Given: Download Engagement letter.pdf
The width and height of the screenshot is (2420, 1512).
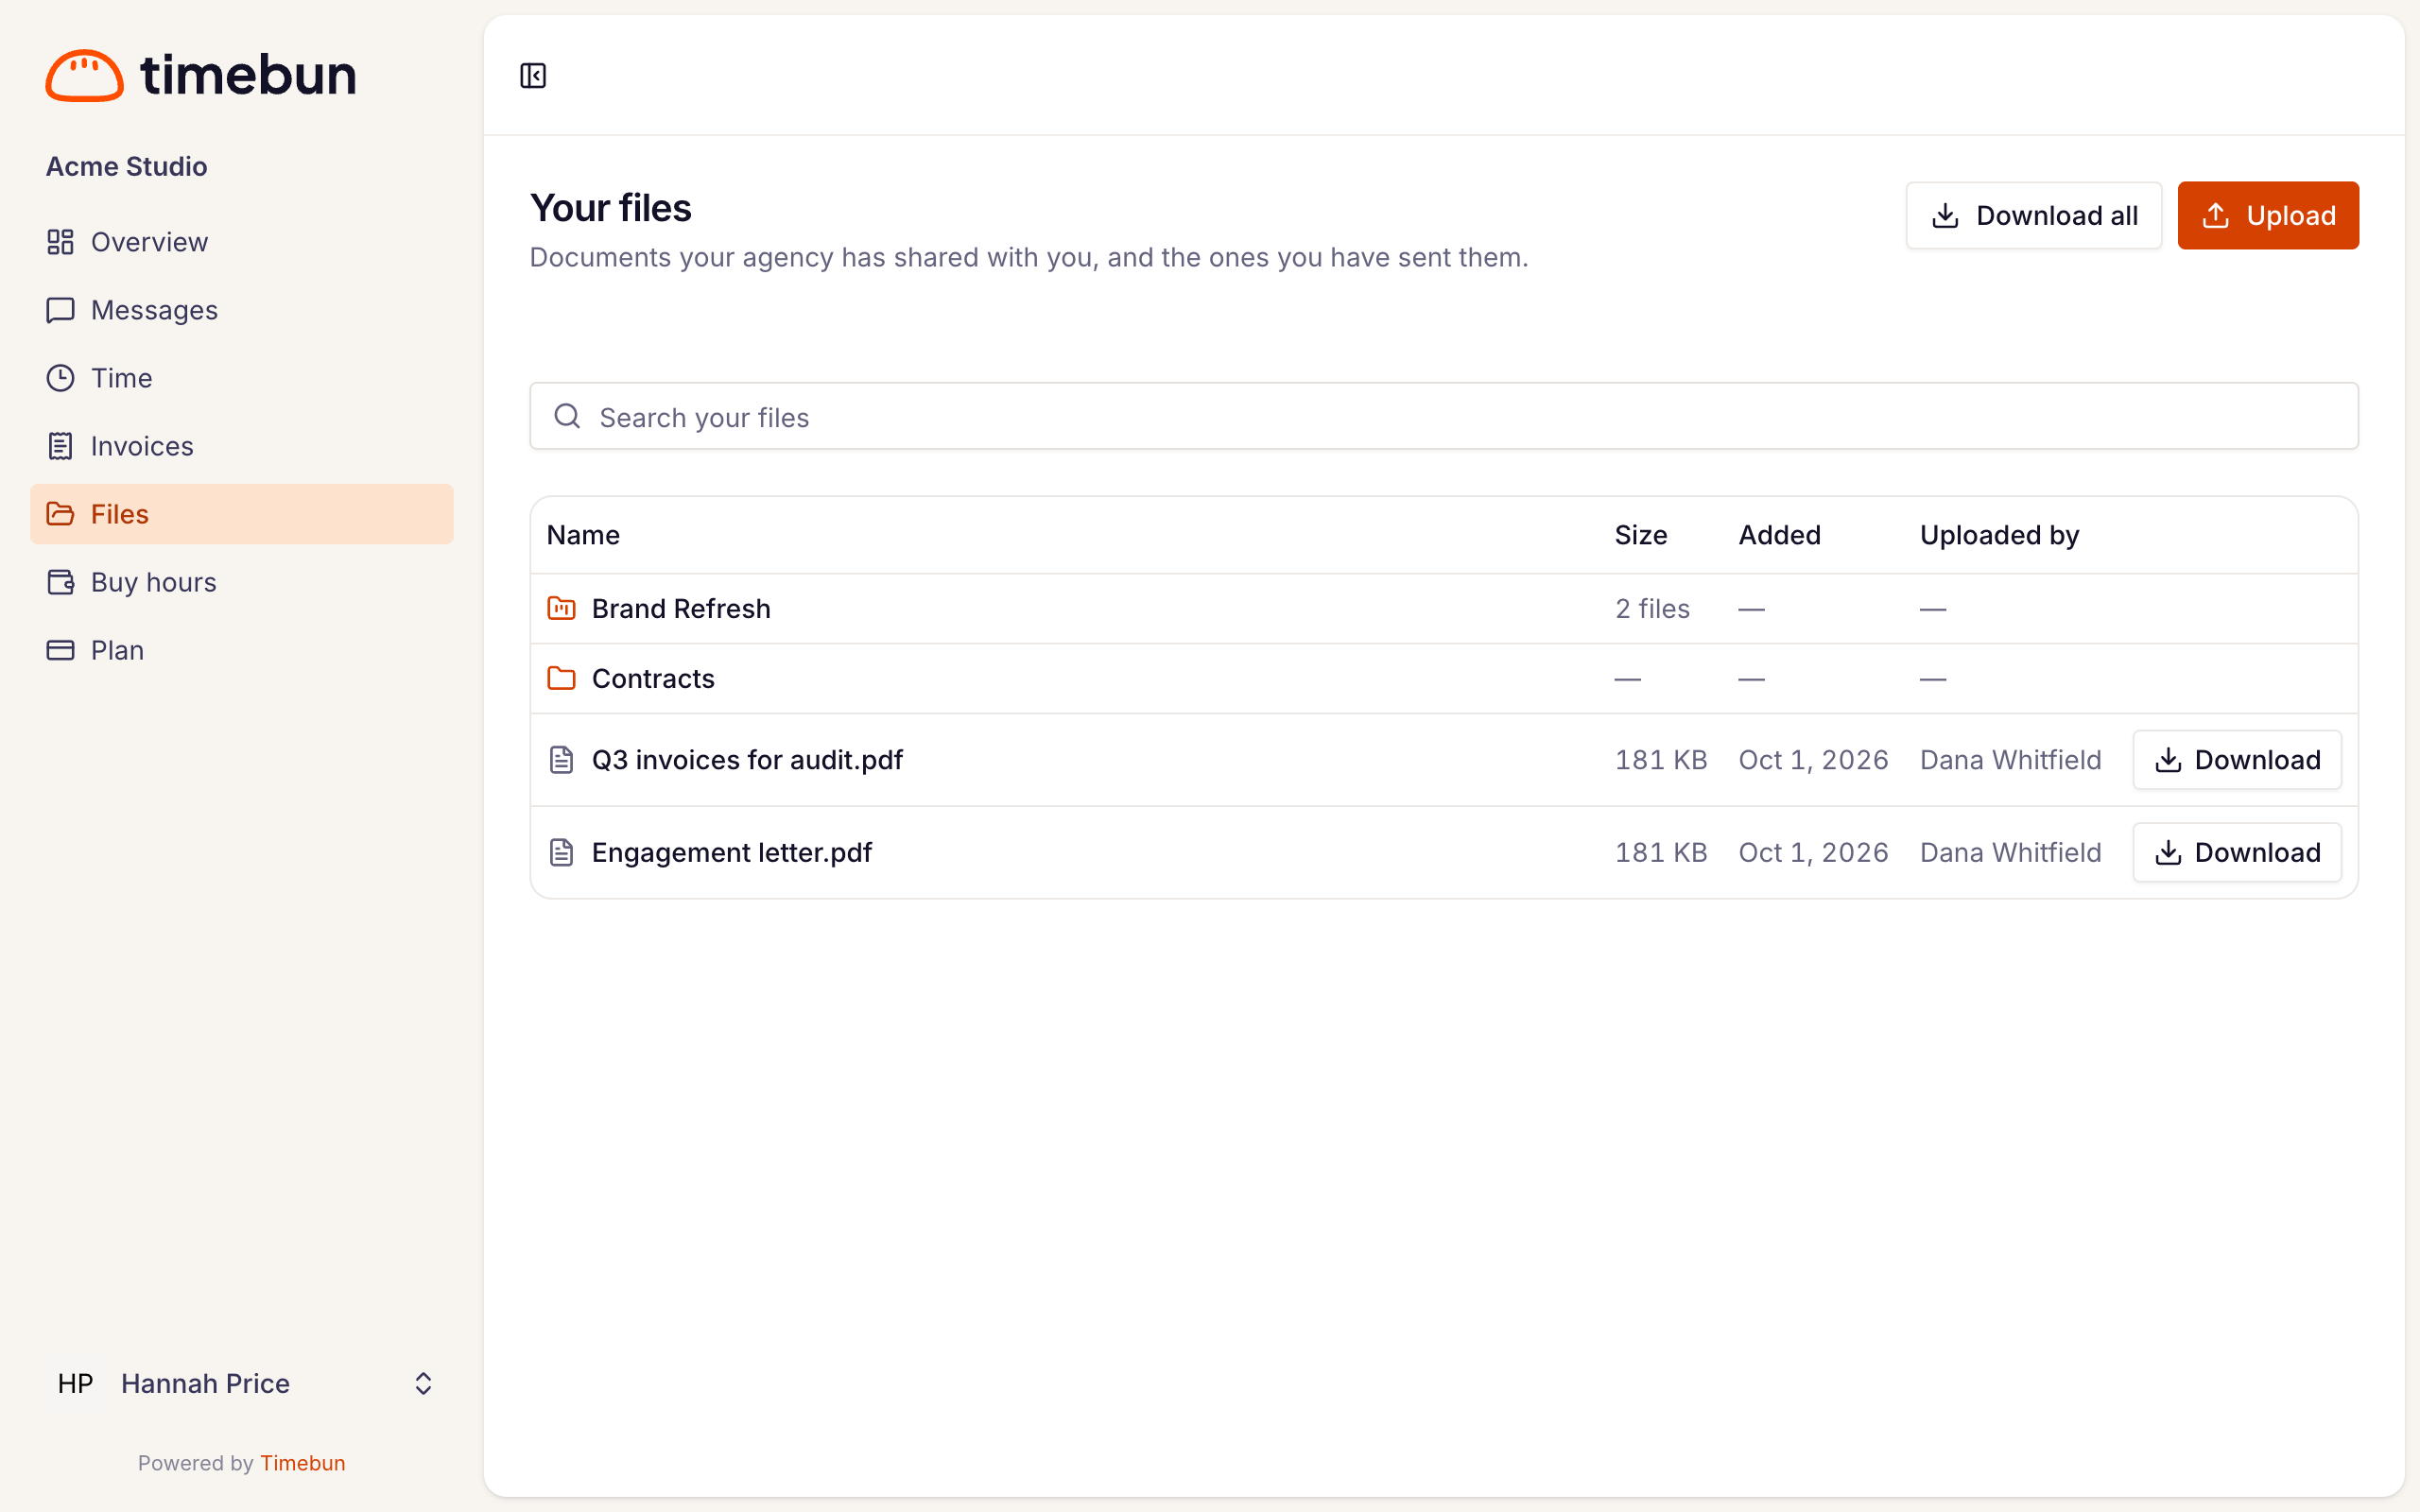Looking at the screenshot, I should click(2236, 852).
